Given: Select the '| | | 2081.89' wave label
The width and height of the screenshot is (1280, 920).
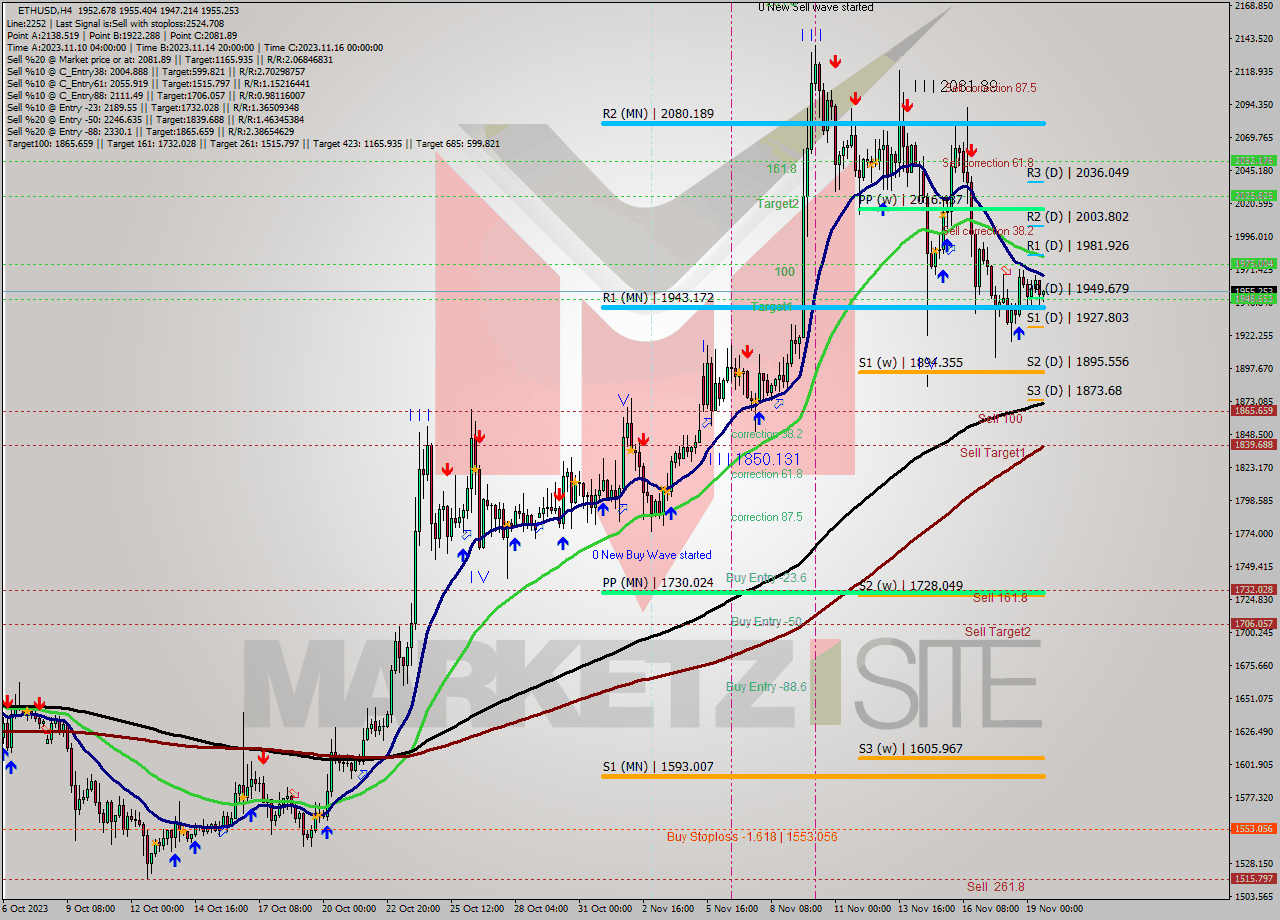Looking at the screenshot, I should tap(955, 86).
